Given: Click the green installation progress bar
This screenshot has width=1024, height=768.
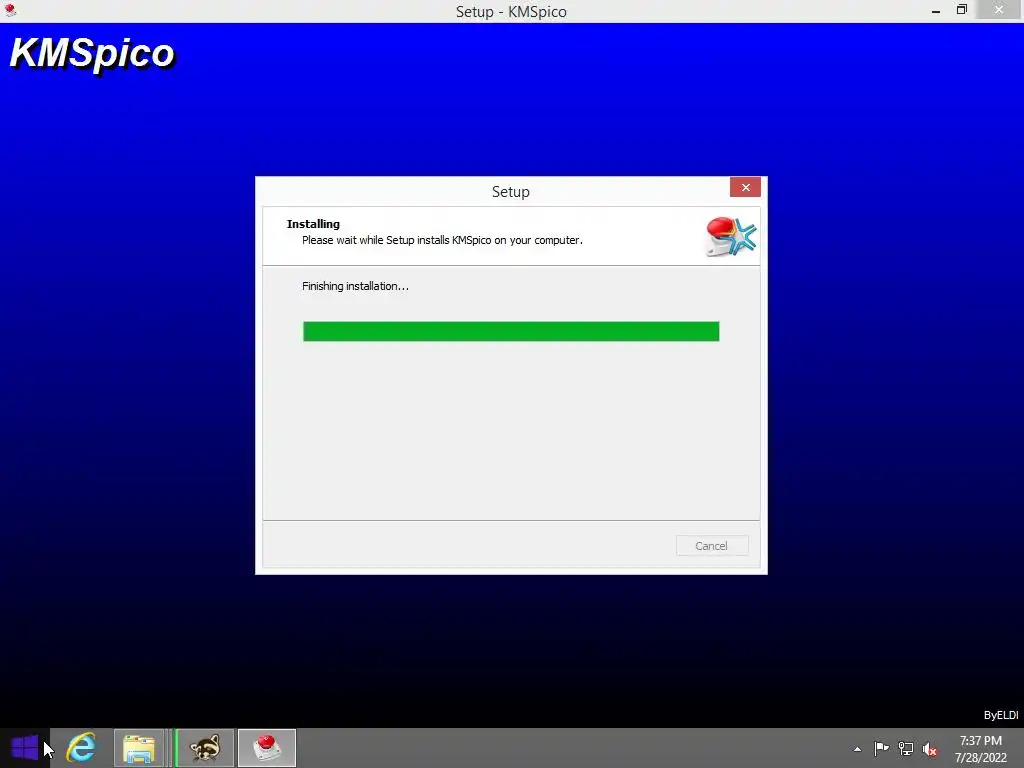Looking at the screenshot, I should (511, 331).
